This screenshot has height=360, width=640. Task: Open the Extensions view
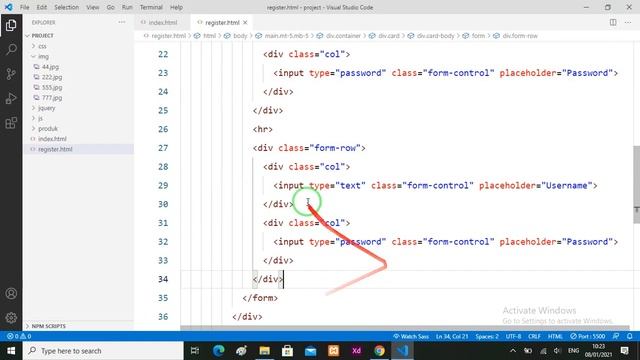click(x=11, y=122)
